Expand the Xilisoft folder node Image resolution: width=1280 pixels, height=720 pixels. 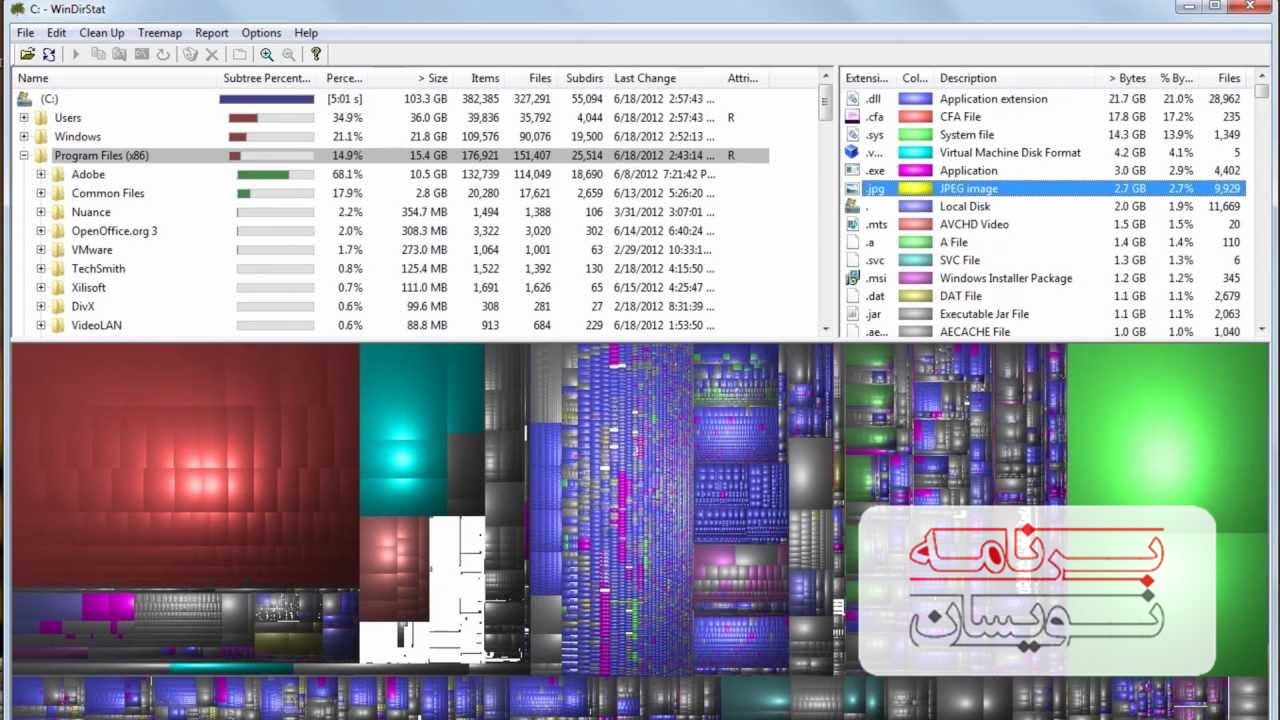(41, 287)
